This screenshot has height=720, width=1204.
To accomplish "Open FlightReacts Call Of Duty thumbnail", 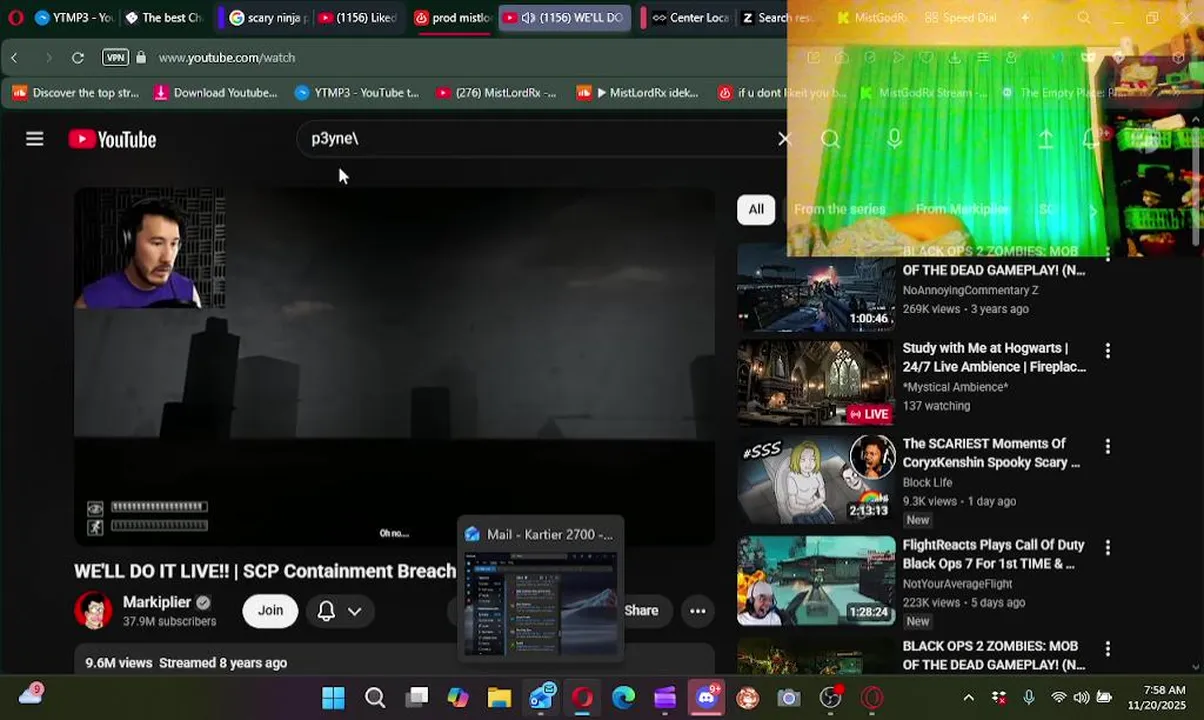I will tap(816, 581).
